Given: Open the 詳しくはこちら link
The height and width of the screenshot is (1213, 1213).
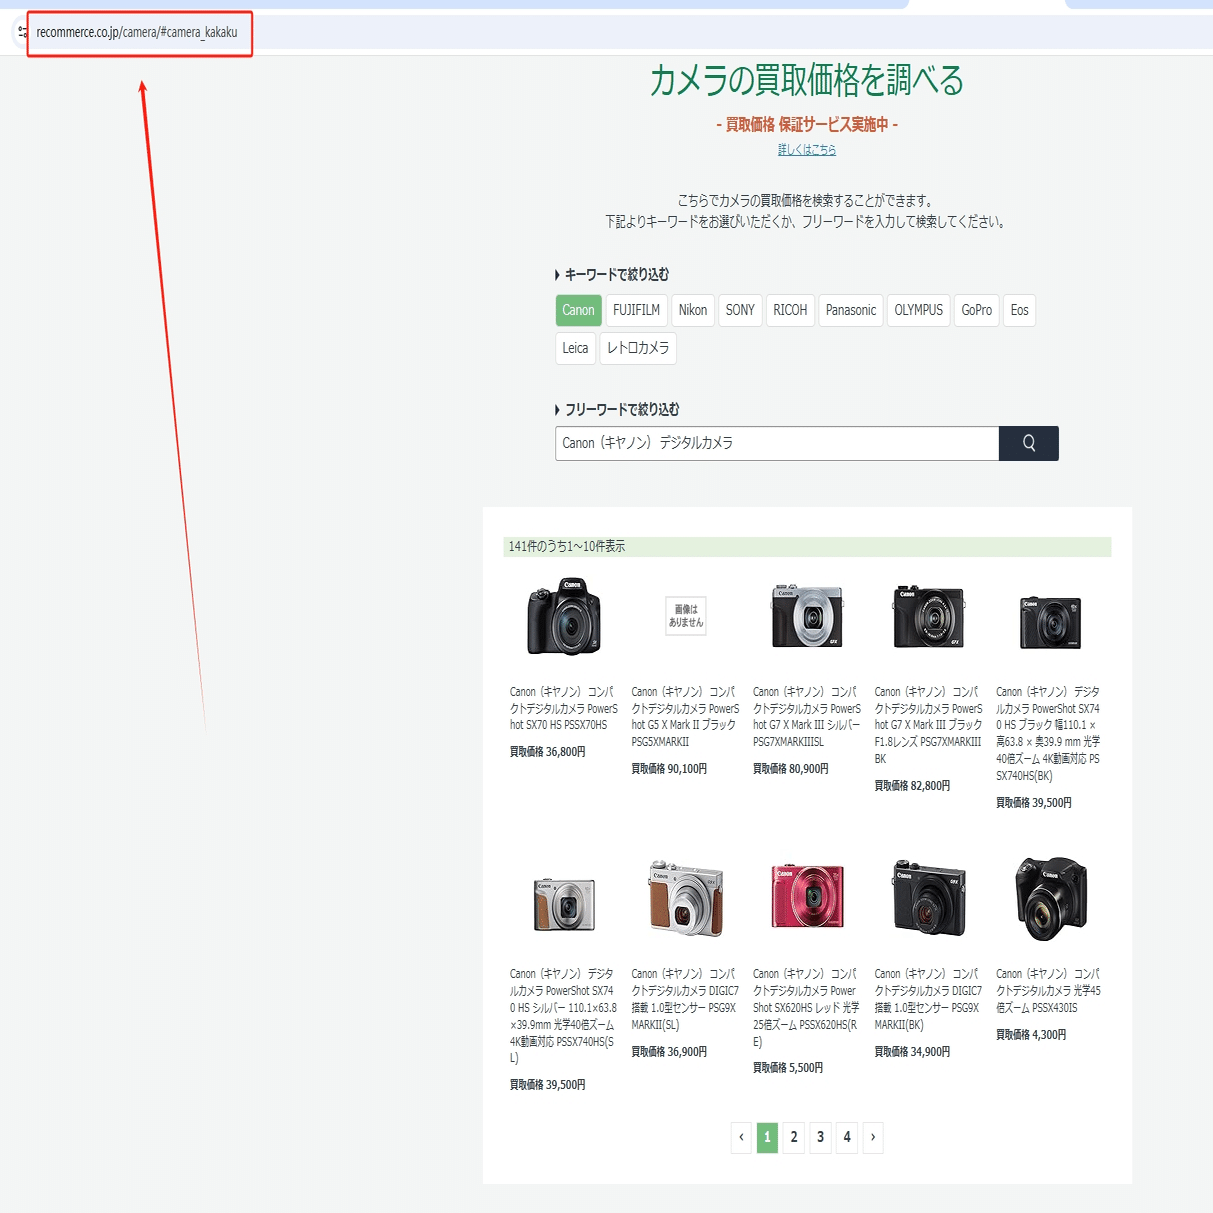Looking at the screenshot, I should [x=807, y=150].
